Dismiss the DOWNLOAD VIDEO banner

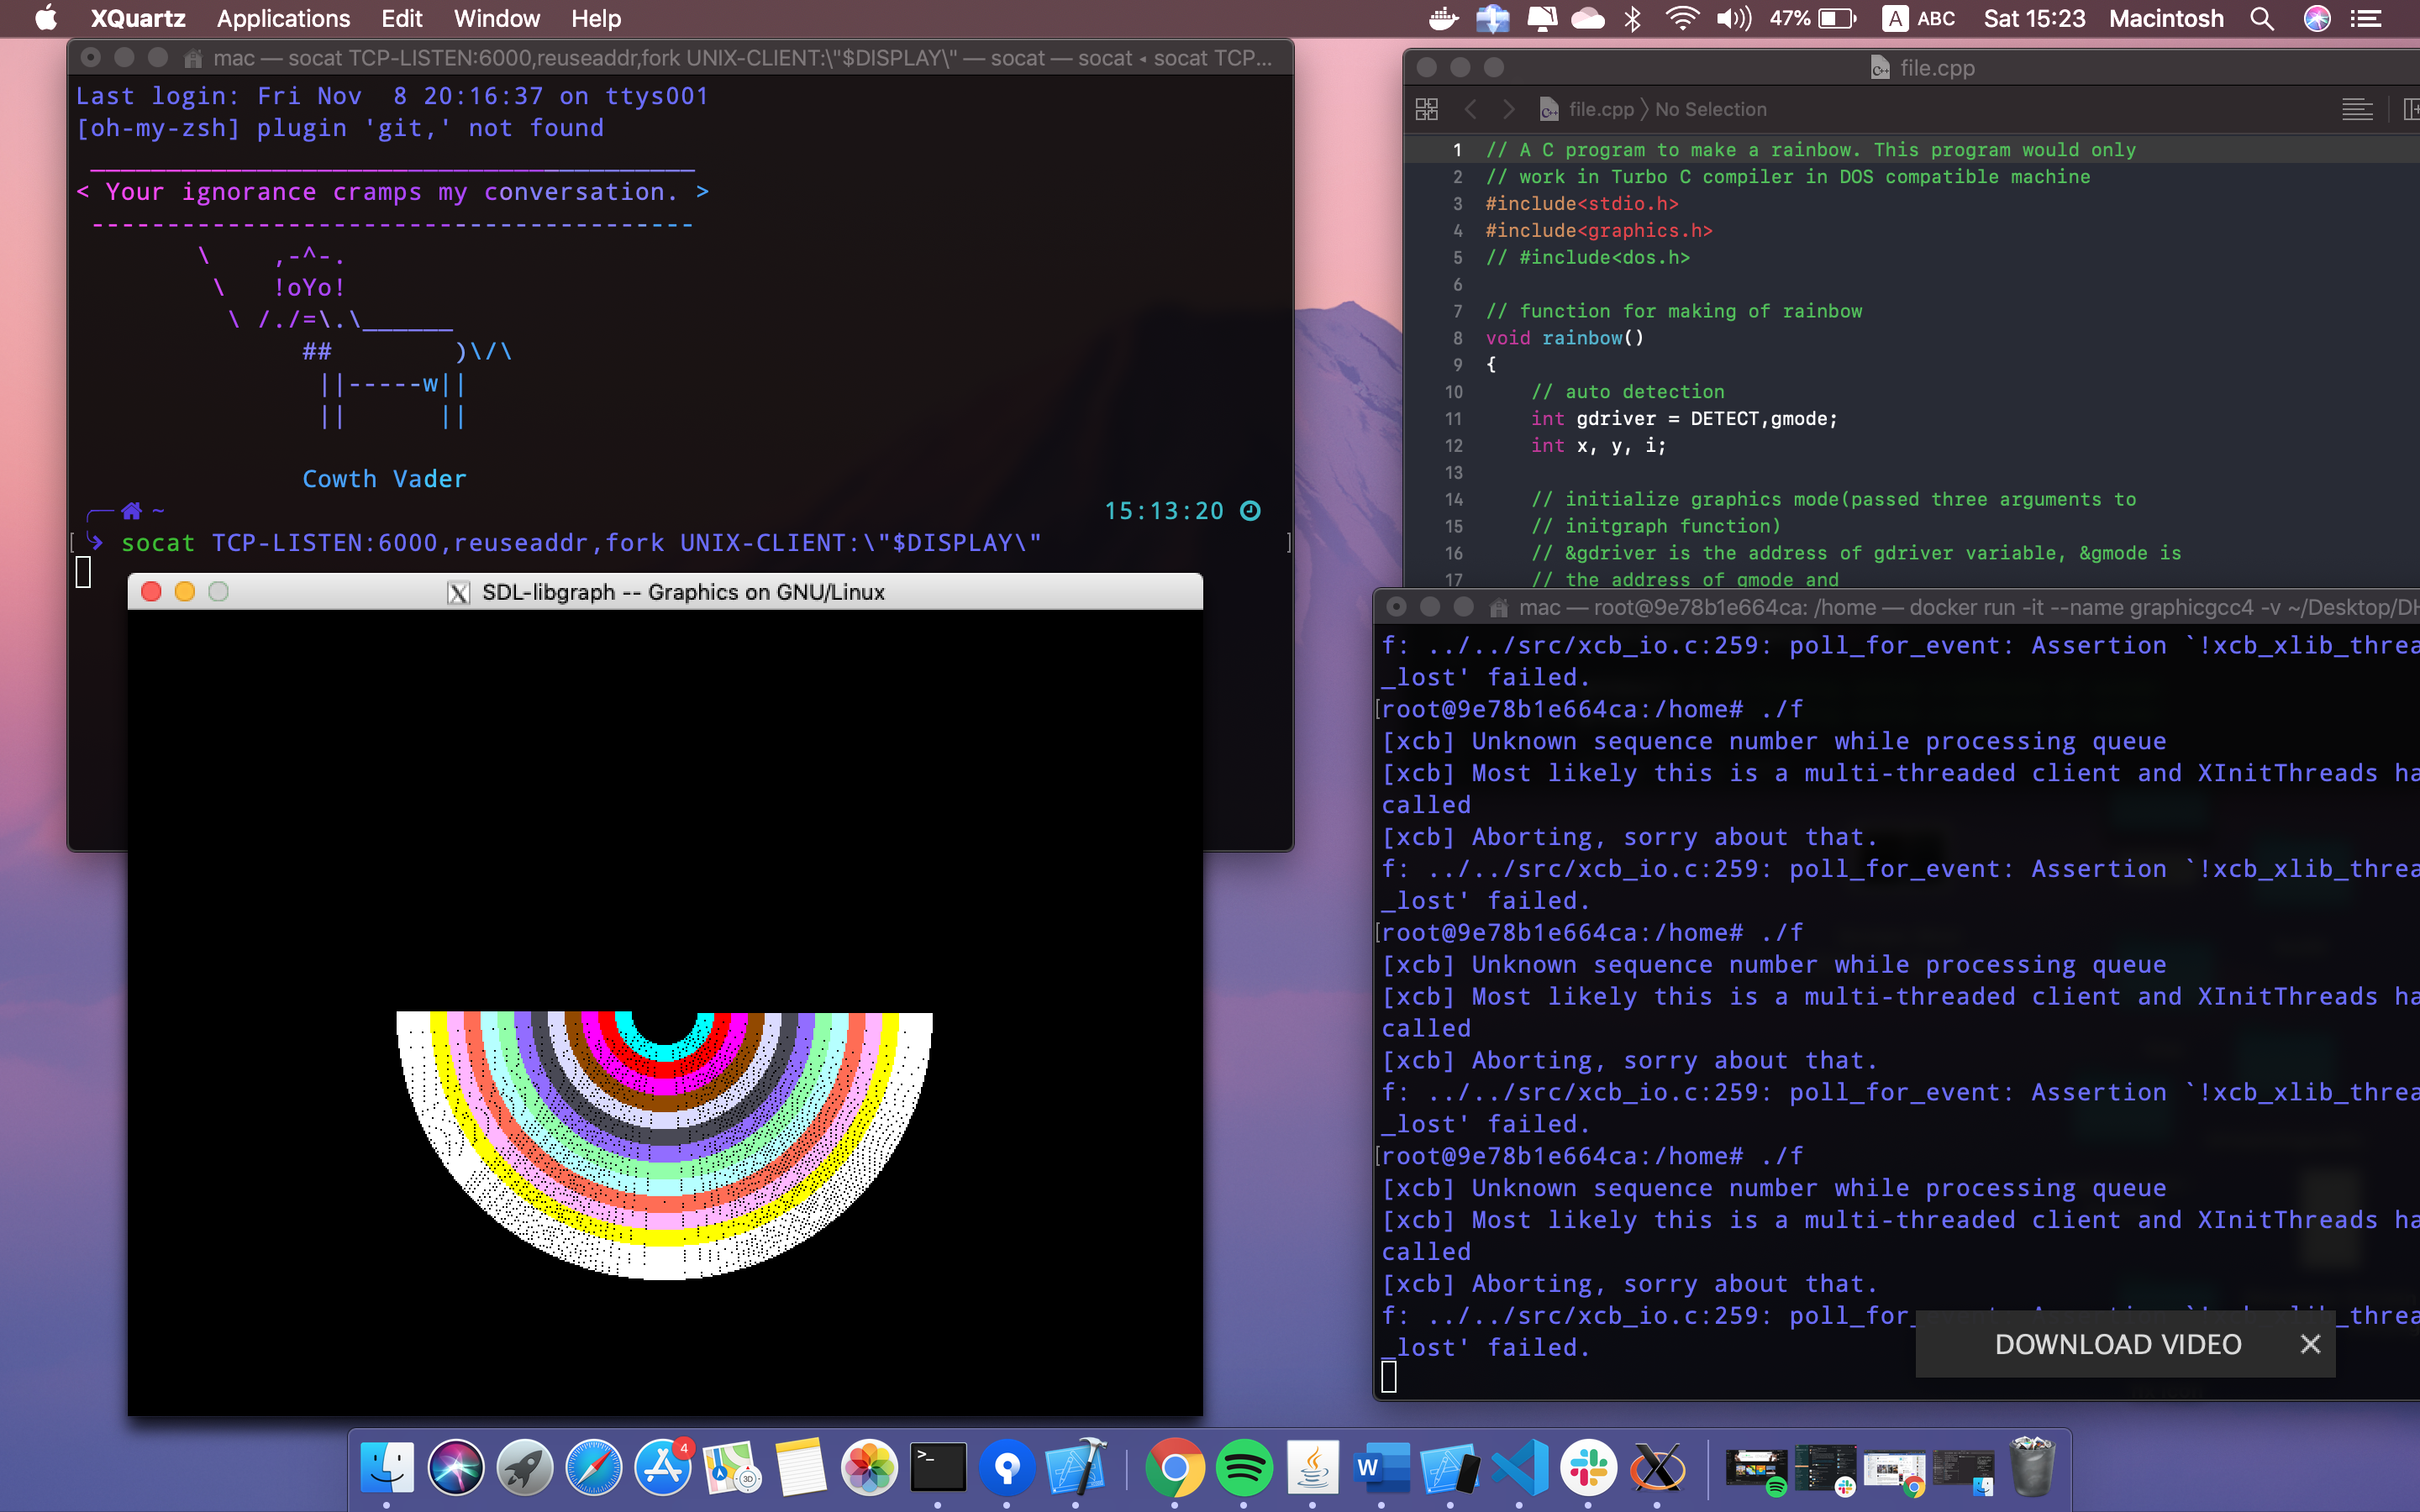[2309, 1344]
